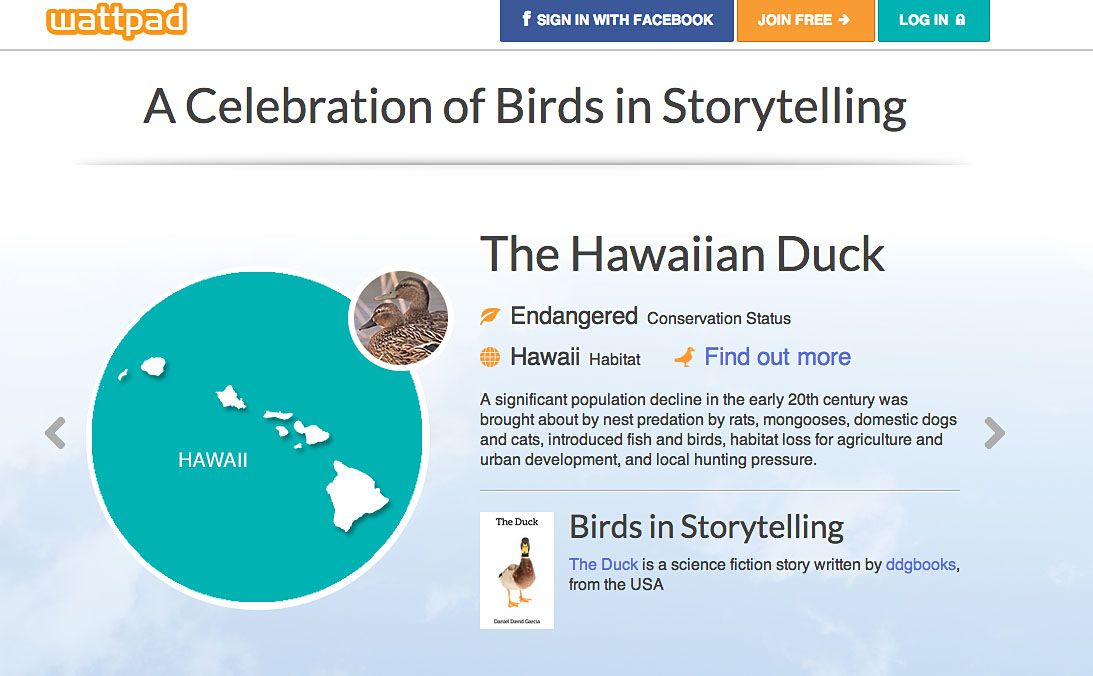Open the ddgbooks author profile link
This screenshot has width=1093, height=676.
click(x=920, y=564)
